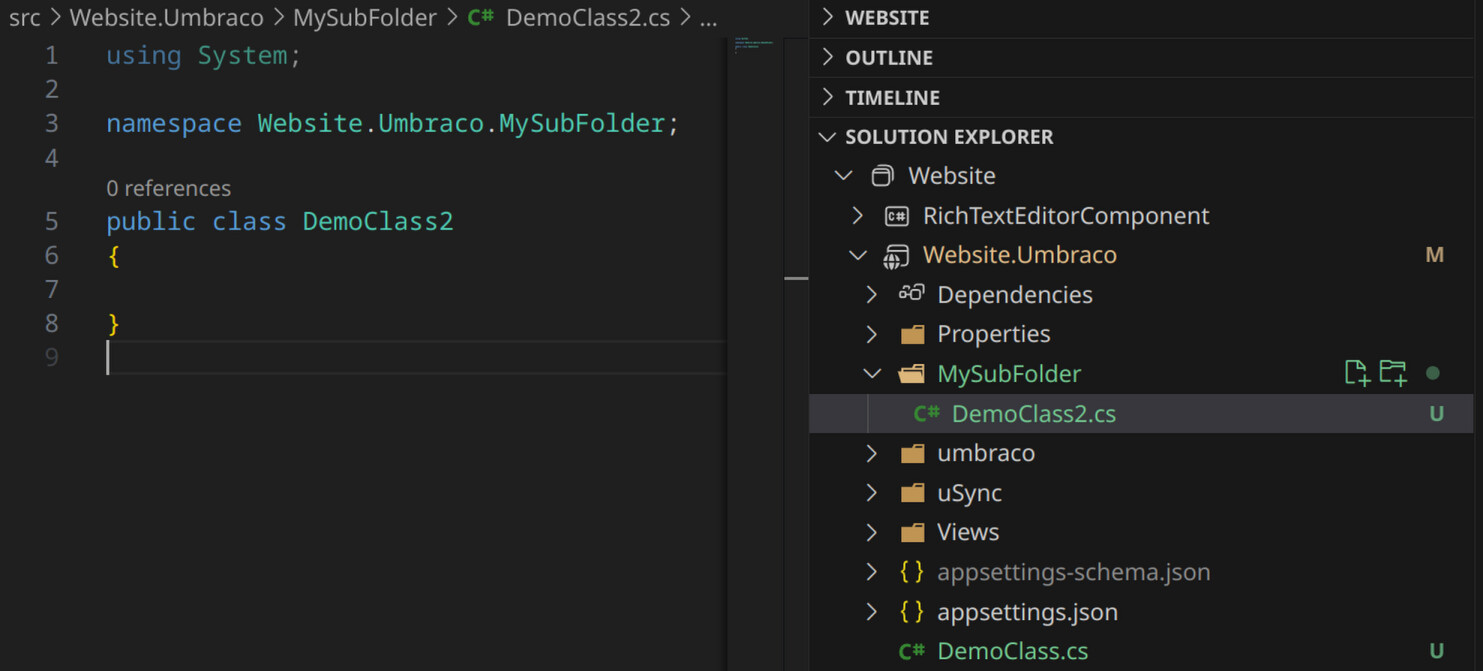This screenshot has width=1483, height=671.
Task: Expand the OUTLINE panel section
Action: [827, 57]
